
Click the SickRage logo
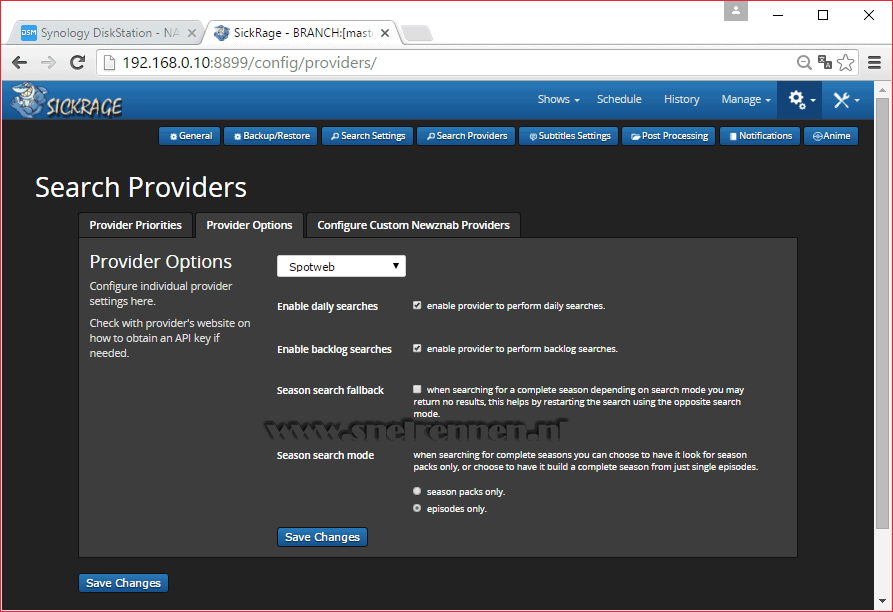(x=67, y=101)
